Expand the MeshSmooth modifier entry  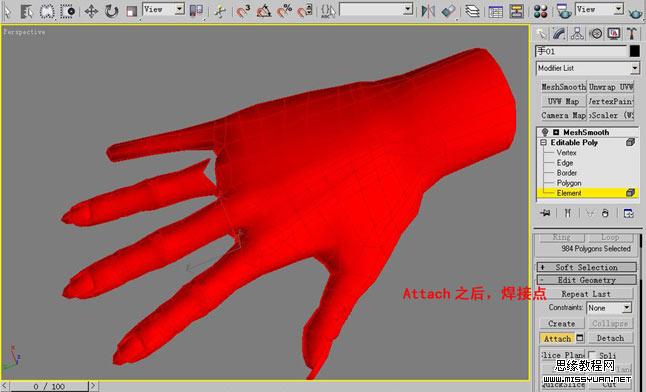[x=556, y=132]
